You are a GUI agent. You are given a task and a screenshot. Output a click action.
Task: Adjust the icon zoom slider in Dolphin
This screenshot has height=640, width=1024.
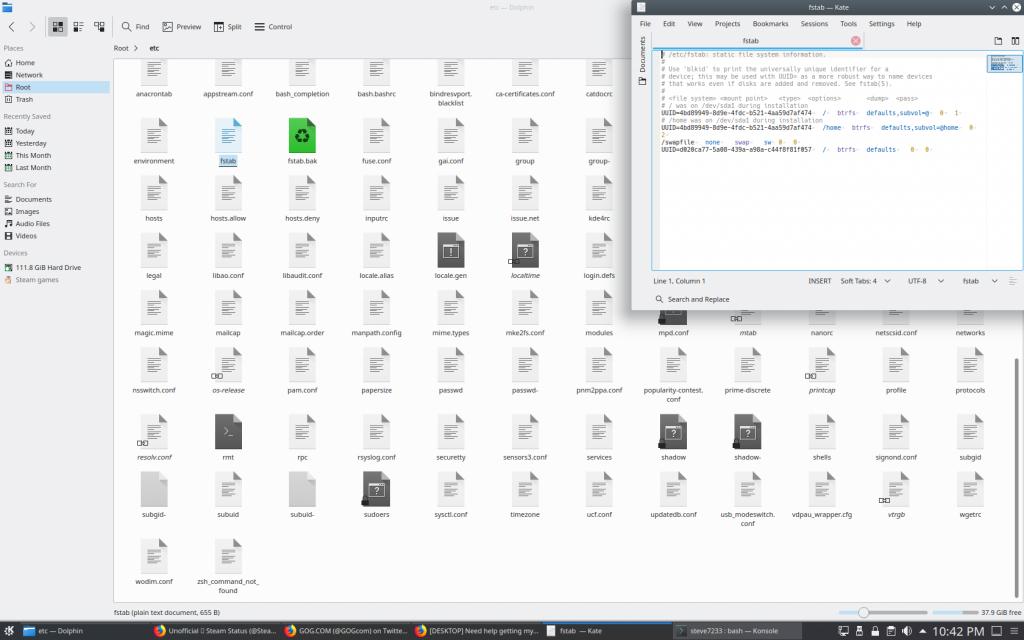[x=863, y=612]
